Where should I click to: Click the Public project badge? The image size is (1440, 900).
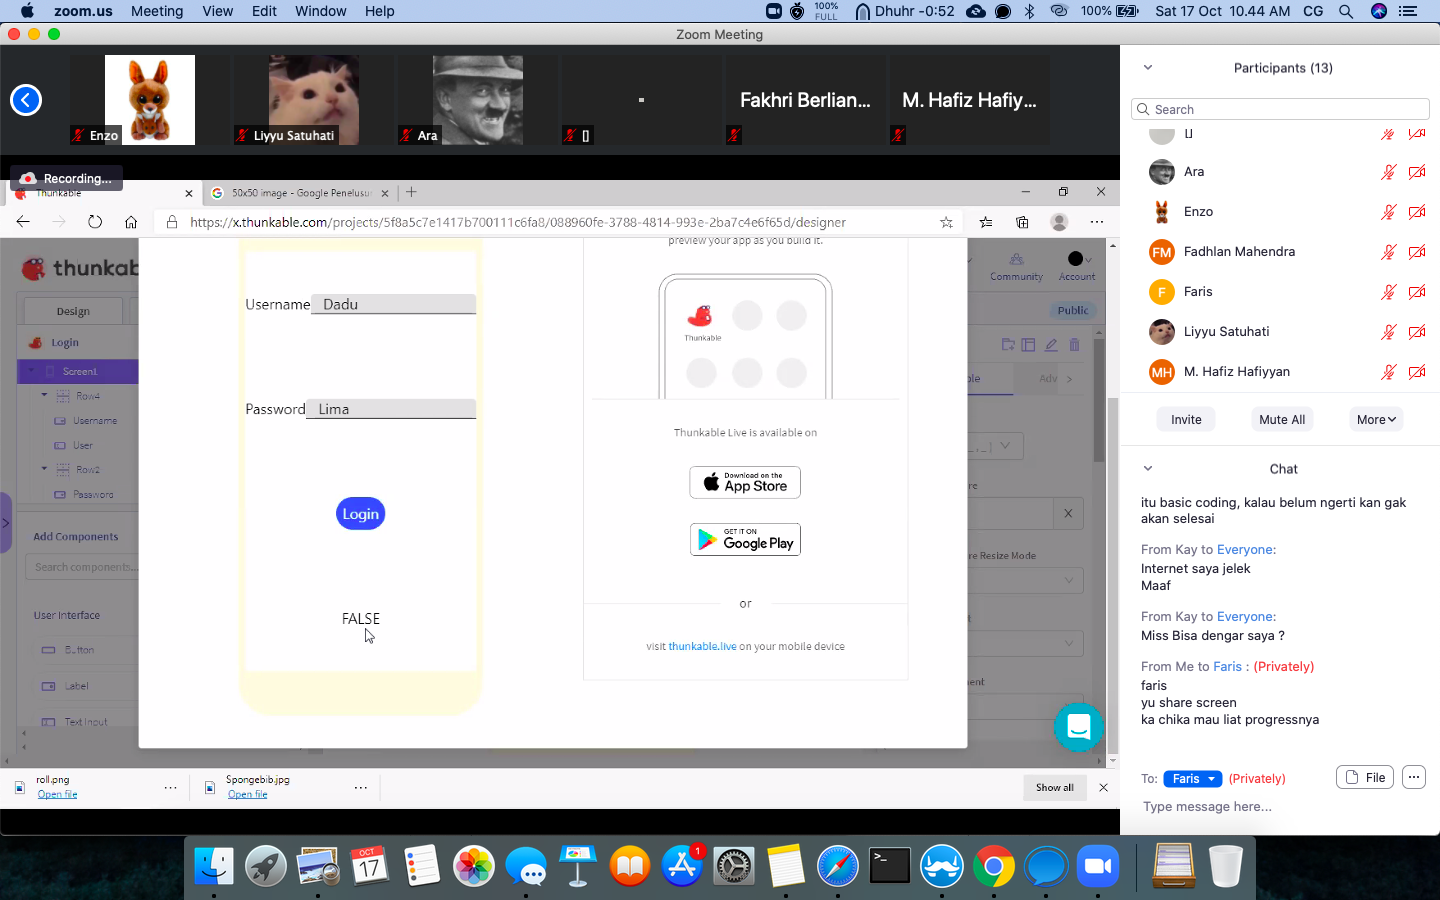click(x=1073, y=310)
